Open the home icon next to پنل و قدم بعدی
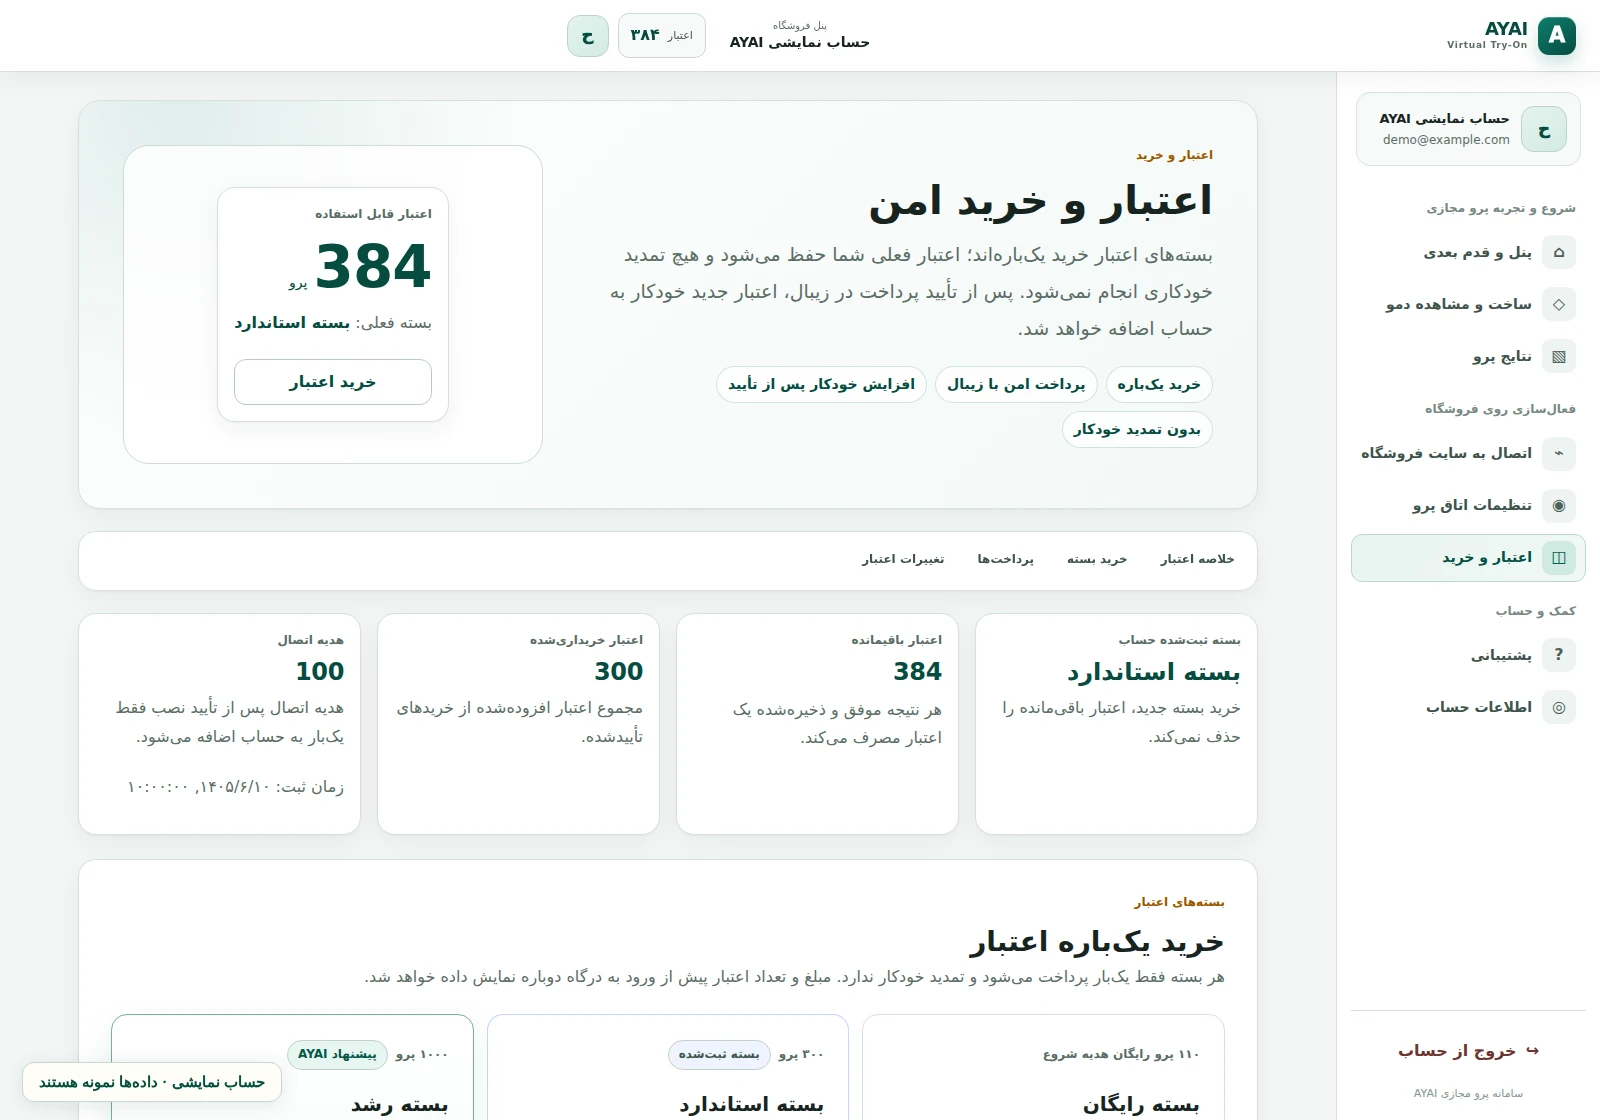1600x1120 pixels. [x=1559, y=252]
